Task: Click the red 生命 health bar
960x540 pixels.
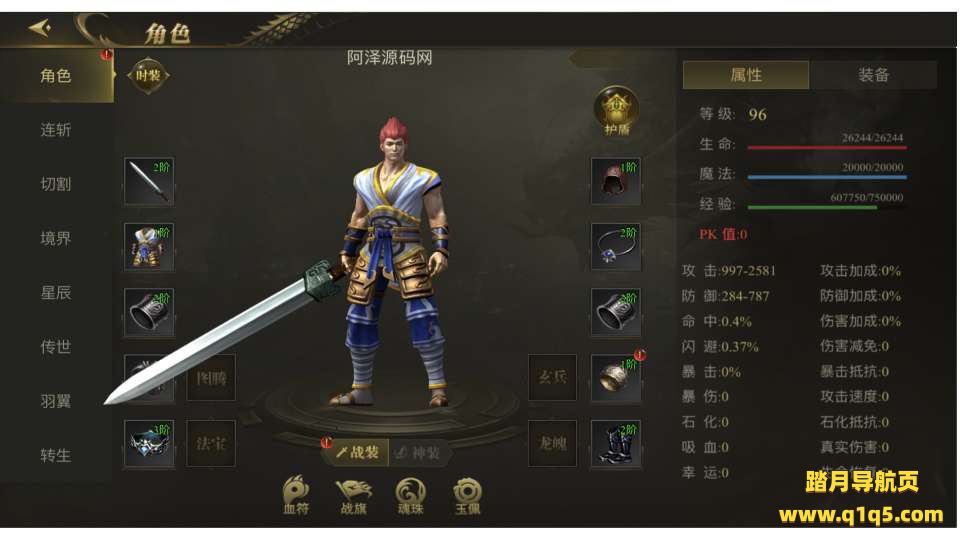Action: 827,148
